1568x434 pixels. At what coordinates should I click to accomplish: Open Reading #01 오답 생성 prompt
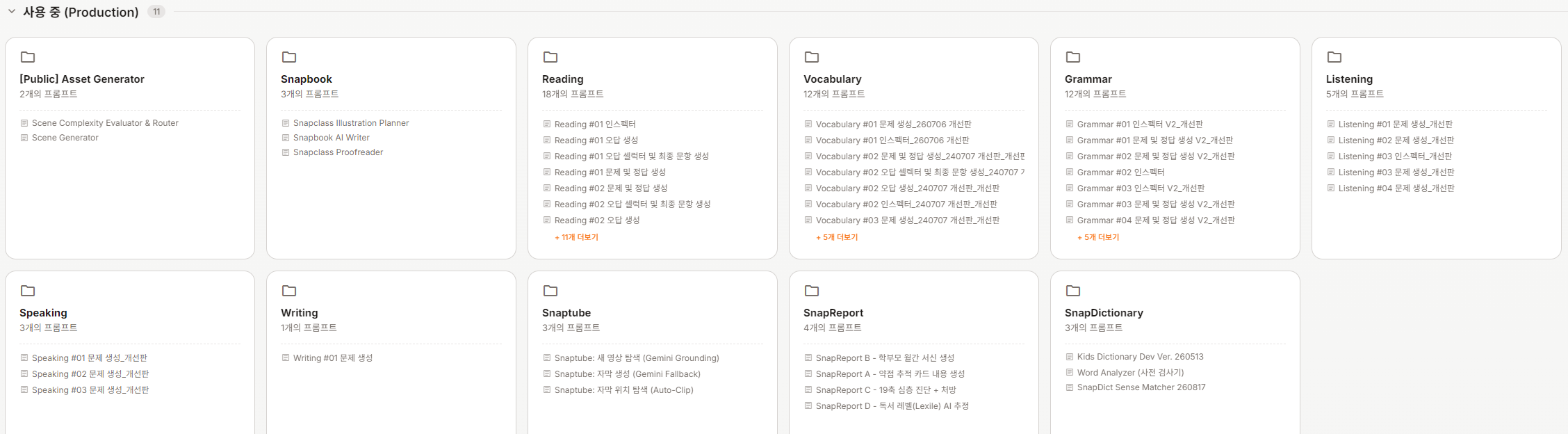[596, 140]
